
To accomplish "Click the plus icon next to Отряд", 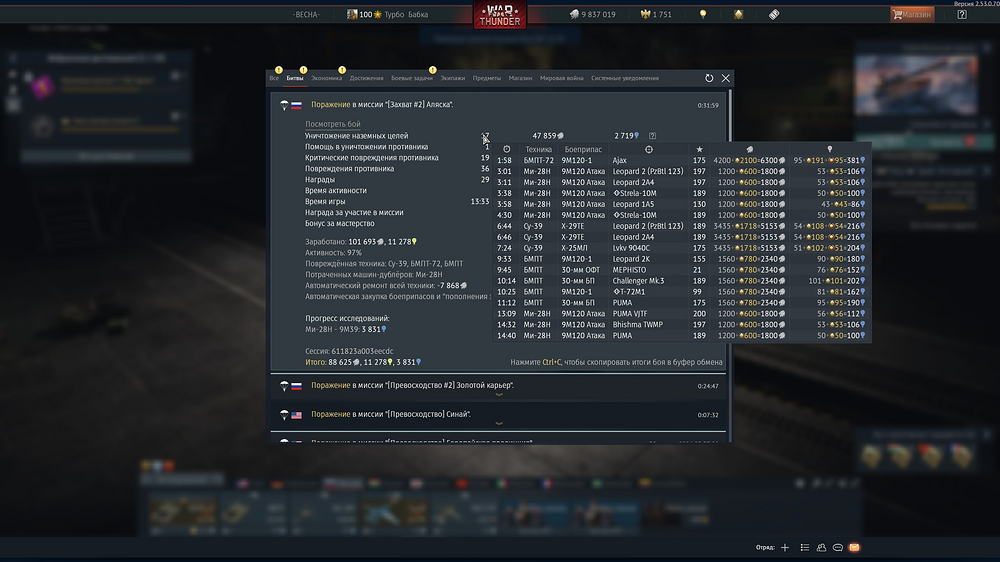I will (785, 548).
